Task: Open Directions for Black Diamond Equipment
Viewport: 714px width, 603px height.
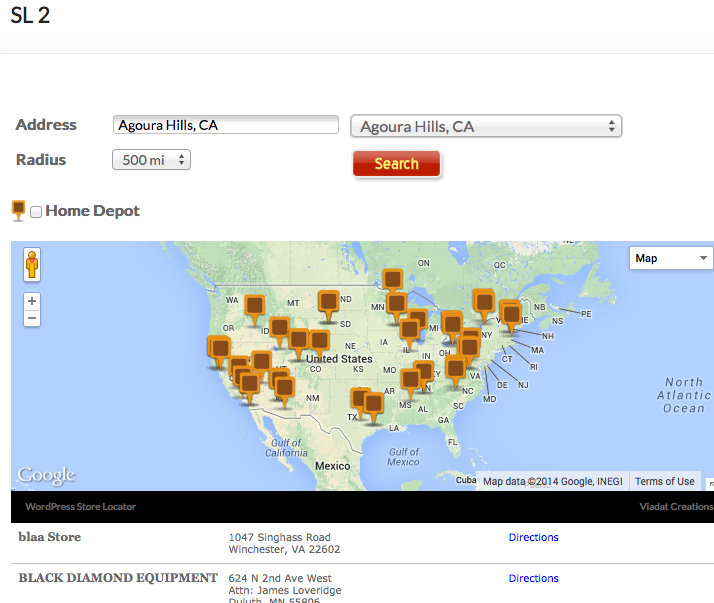Action: 533,578
